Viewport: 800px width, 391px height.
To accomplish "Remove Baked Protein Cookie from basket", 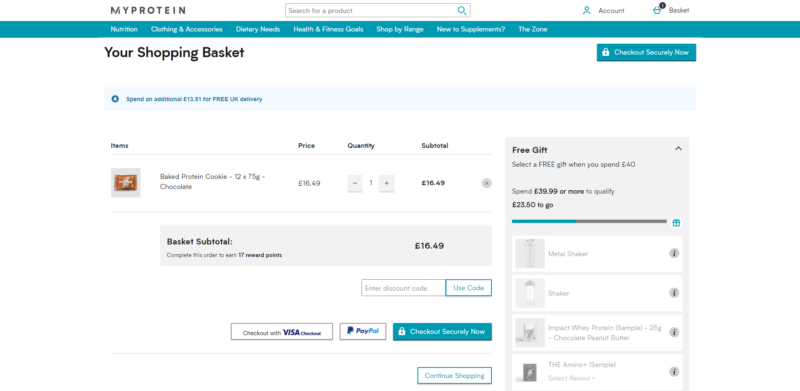I will 487,183.
